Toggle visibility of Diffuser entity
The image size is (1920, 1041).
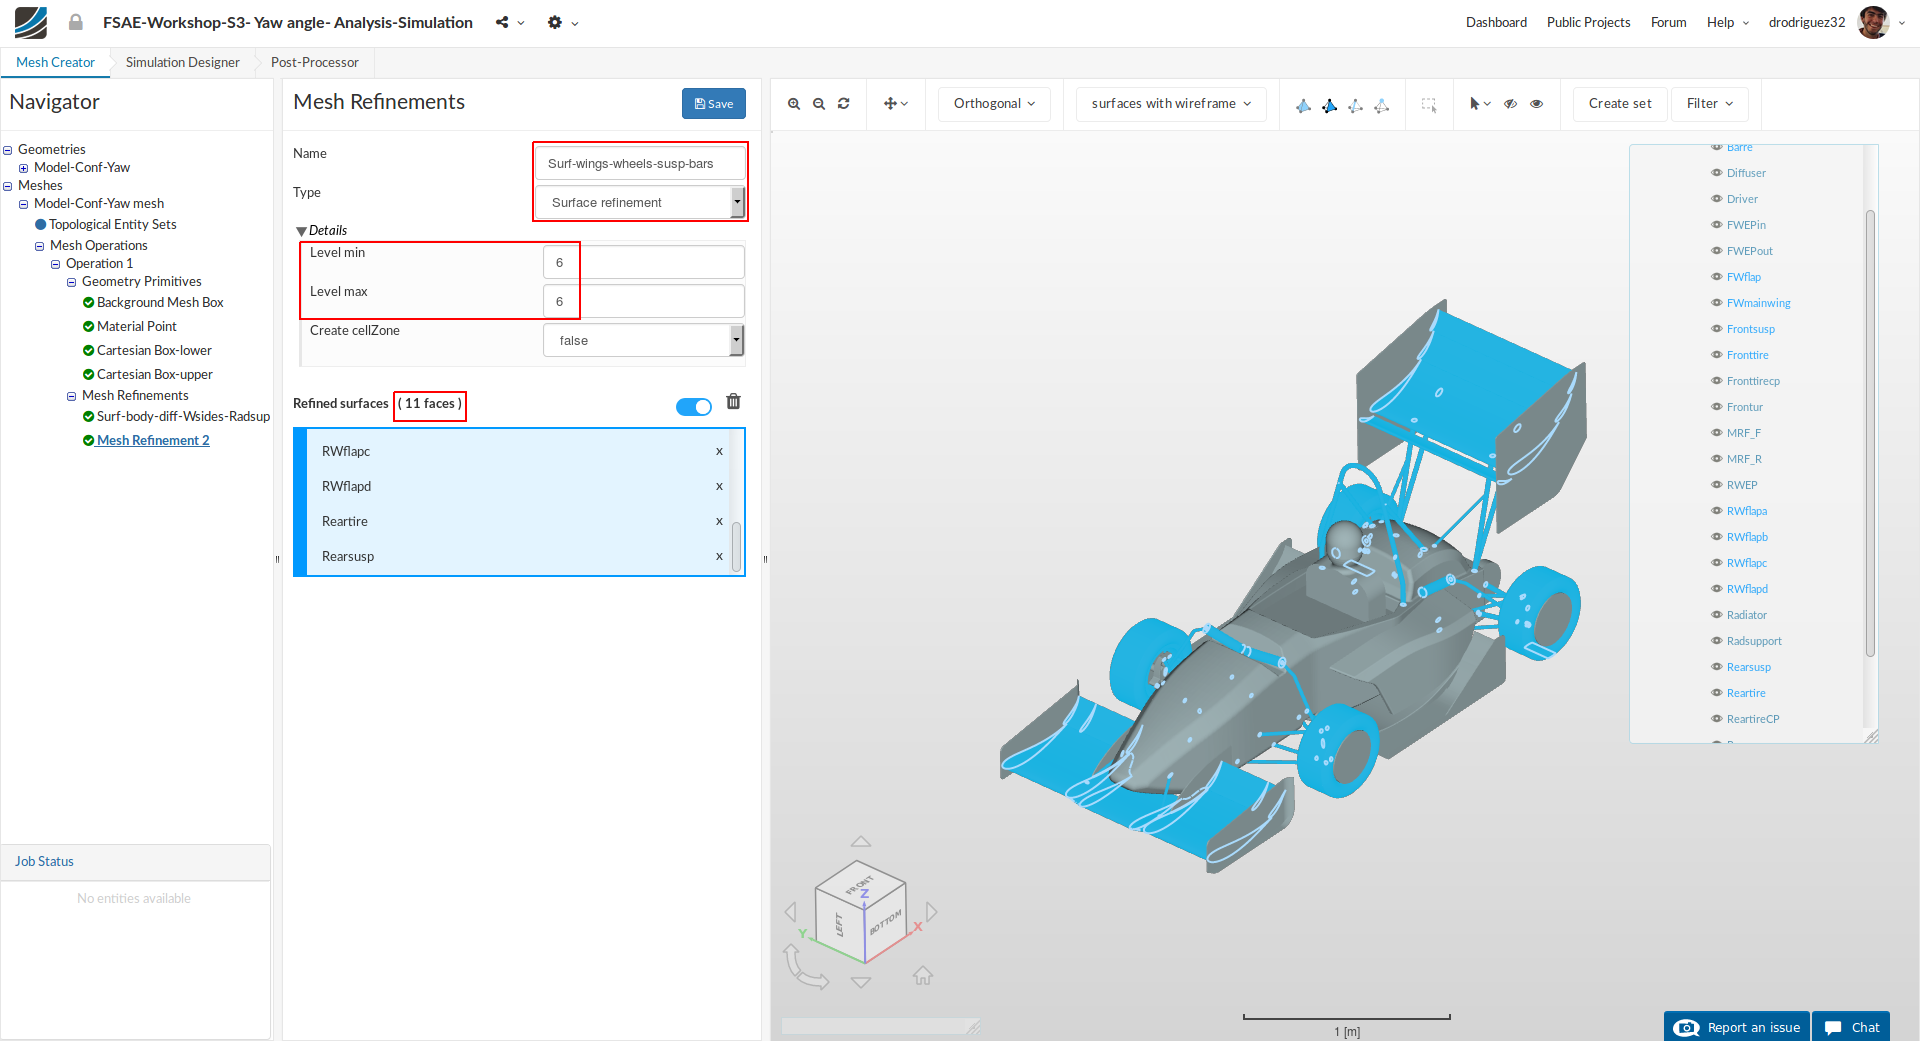pyautogui.click(x=1717, y=173)
